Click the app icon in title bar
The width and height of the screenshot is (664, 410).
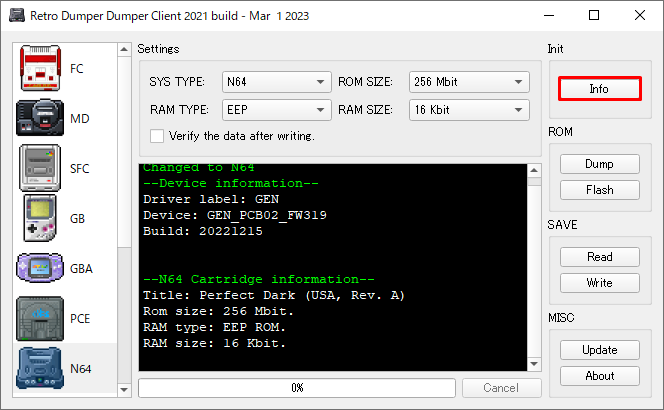(x=16, y=15)
